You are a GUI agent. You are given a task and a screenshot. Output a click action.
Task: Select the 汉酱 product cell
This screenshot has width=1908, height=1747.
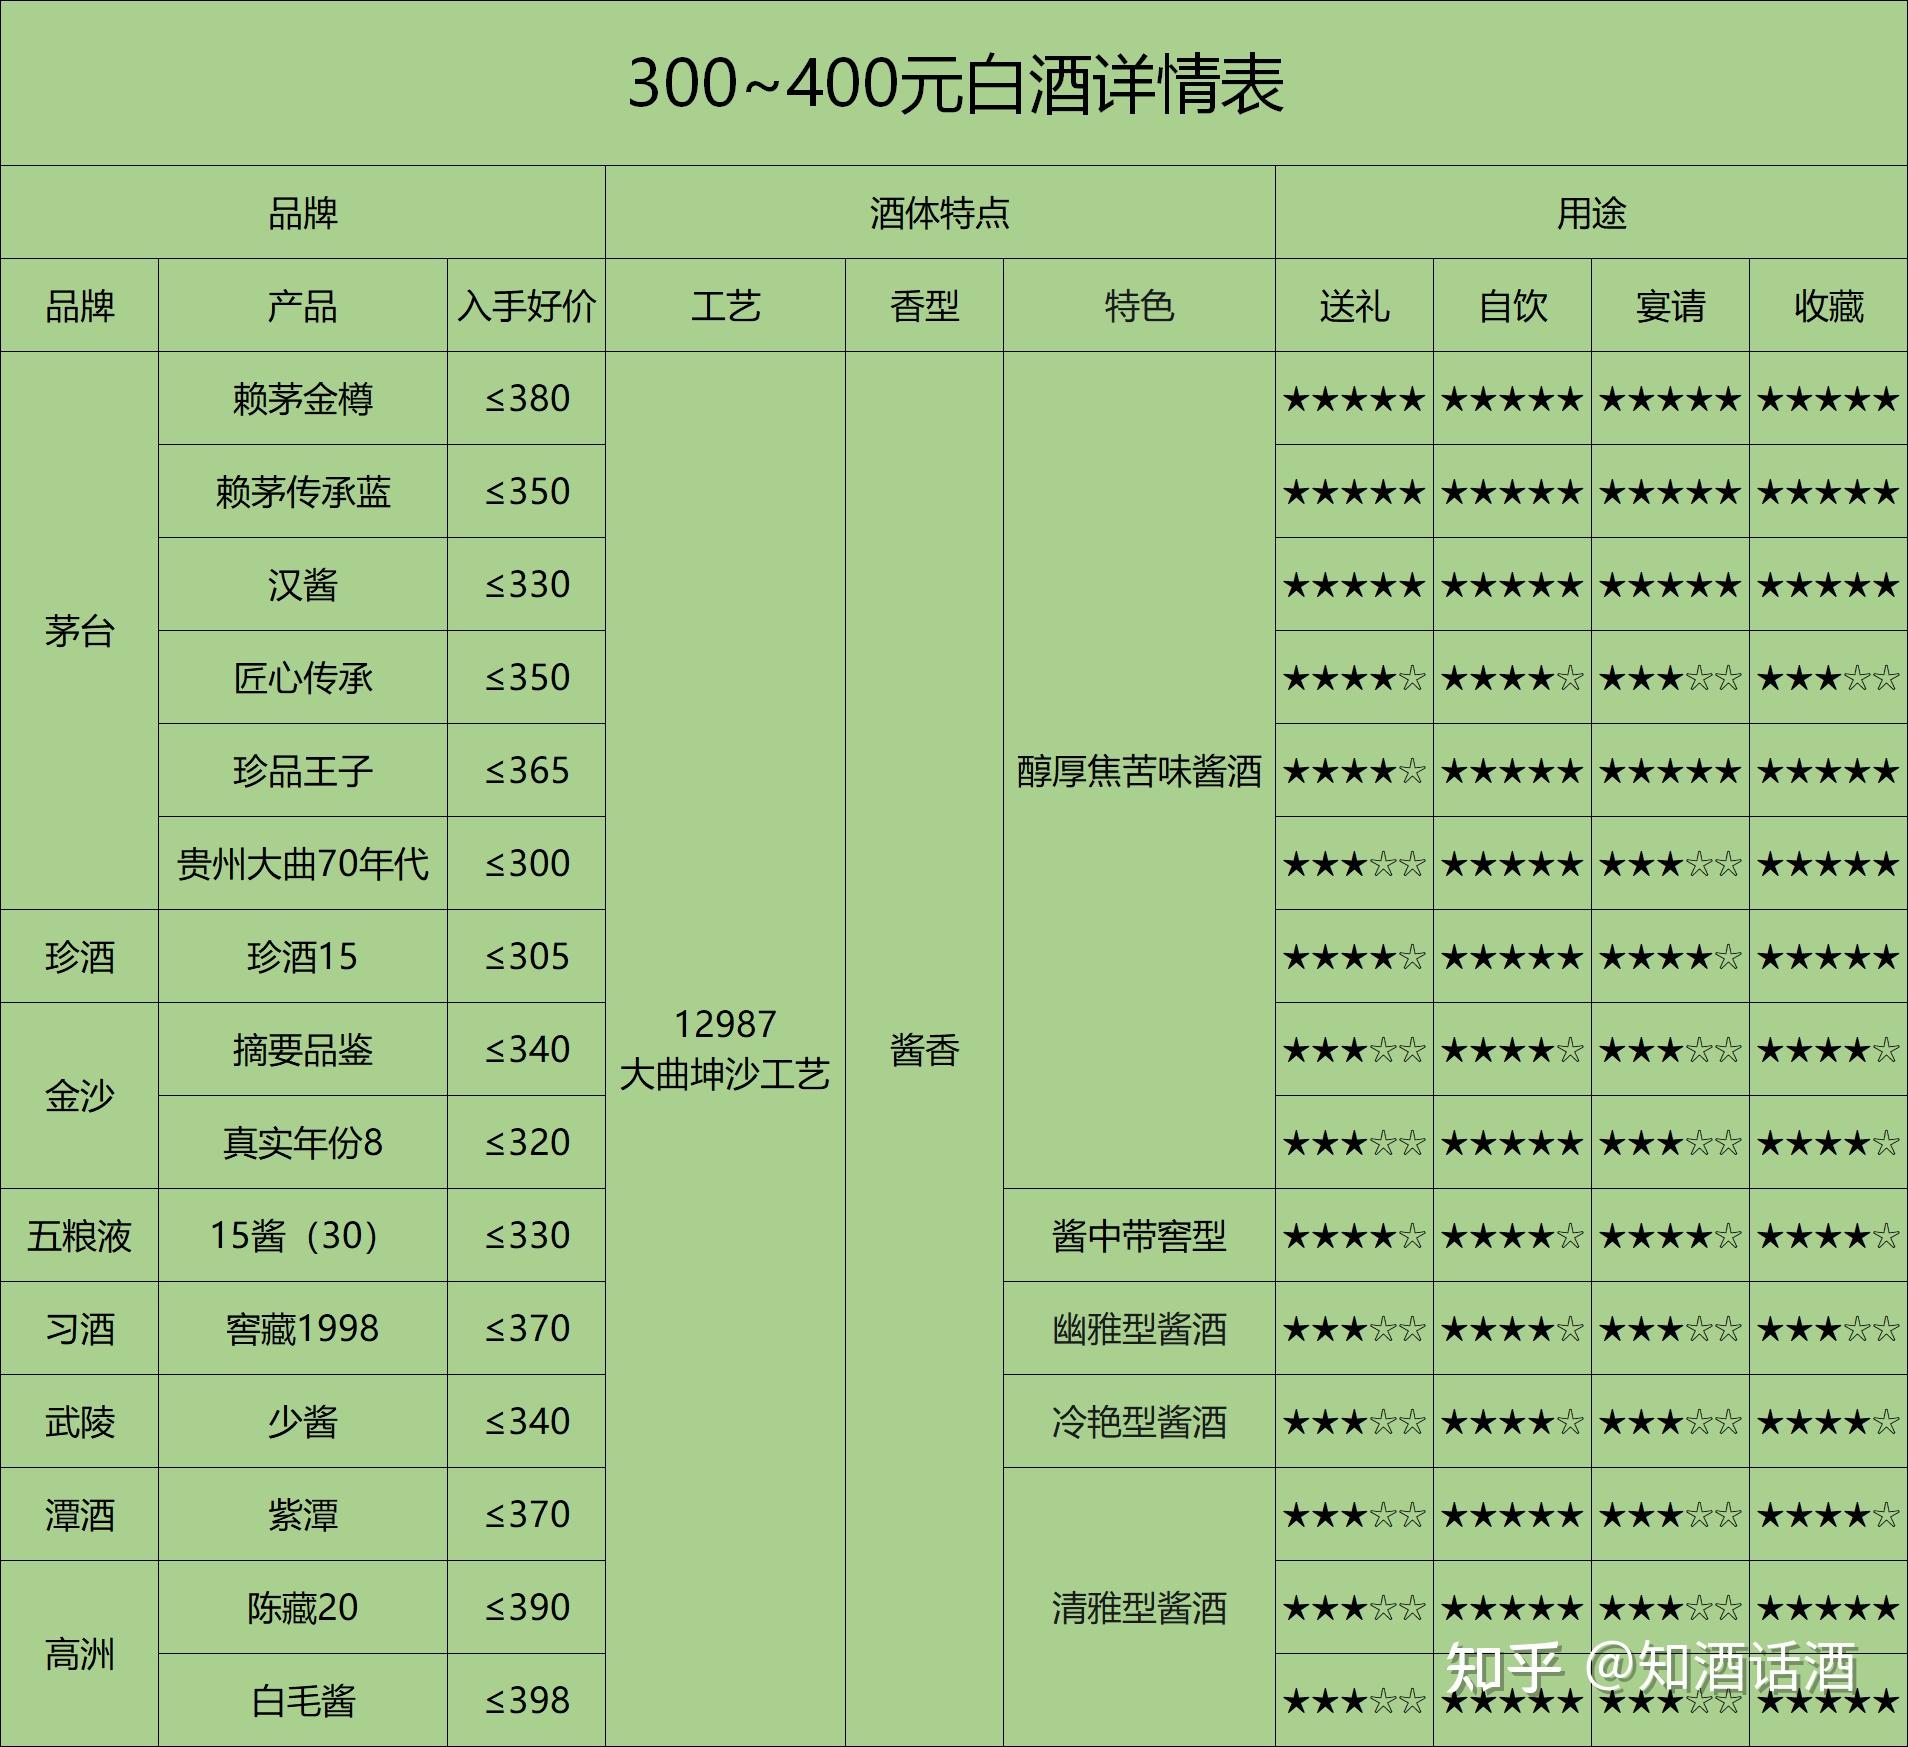tap(302, 584)
